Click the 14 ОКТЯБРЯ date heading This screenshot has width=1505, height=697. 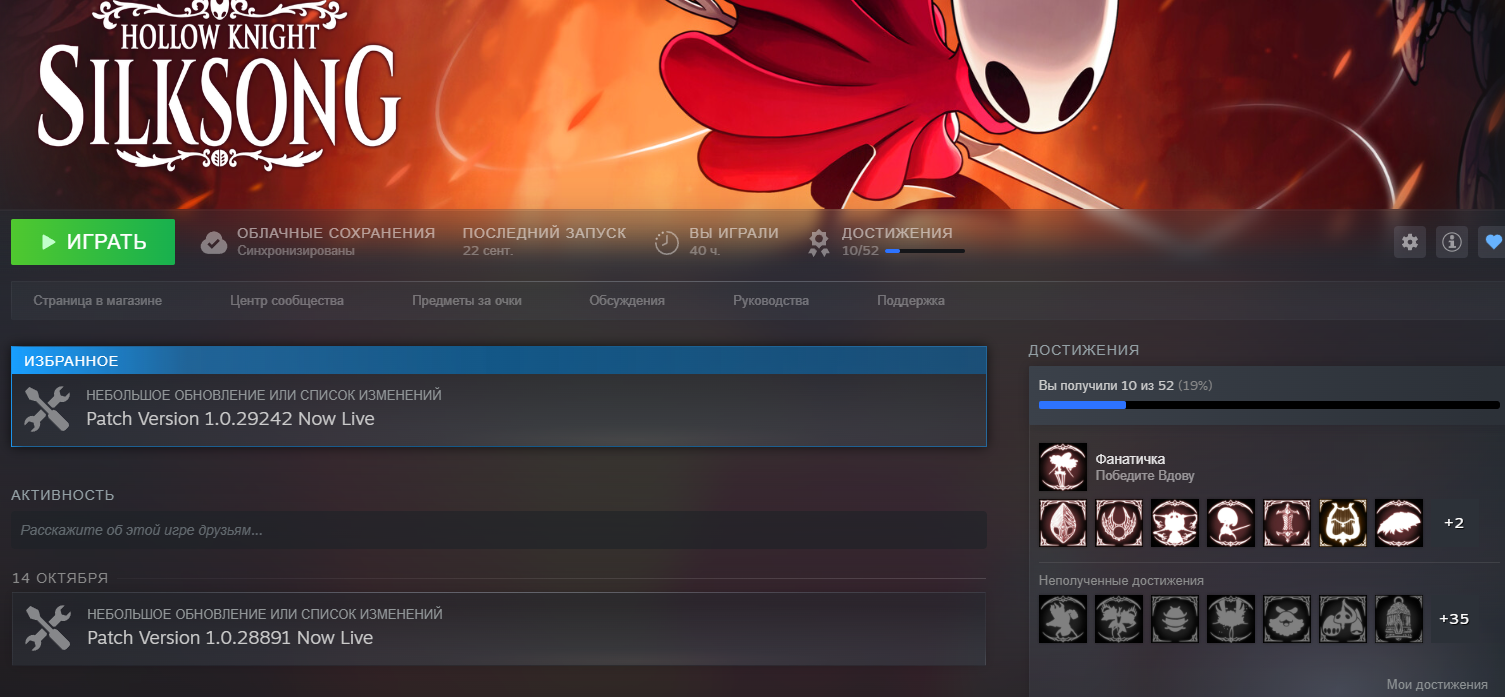tap(60, 578)
